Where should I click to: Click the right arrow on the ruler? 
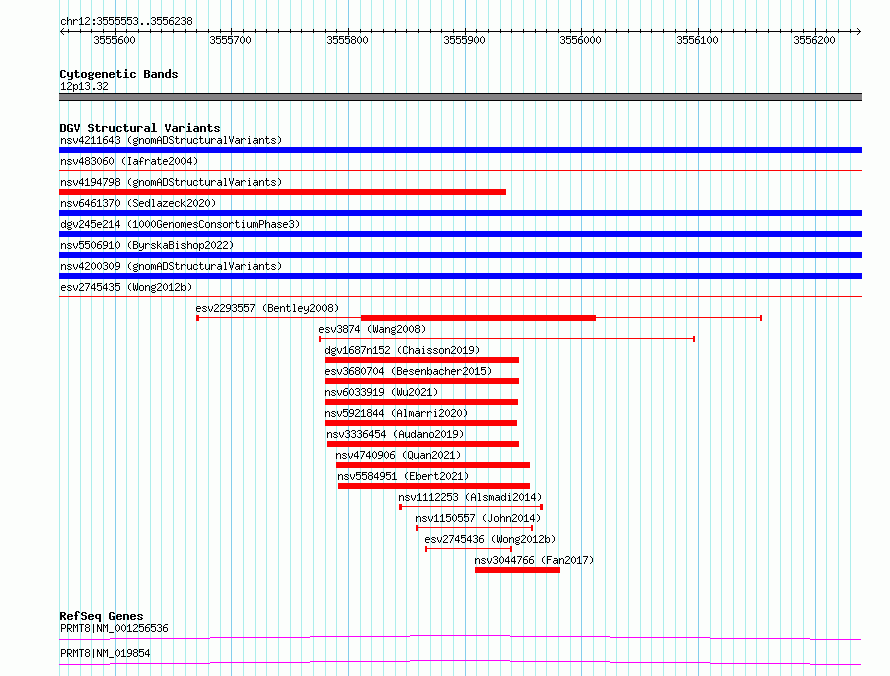pyautogui.click(x=858, y=31)
